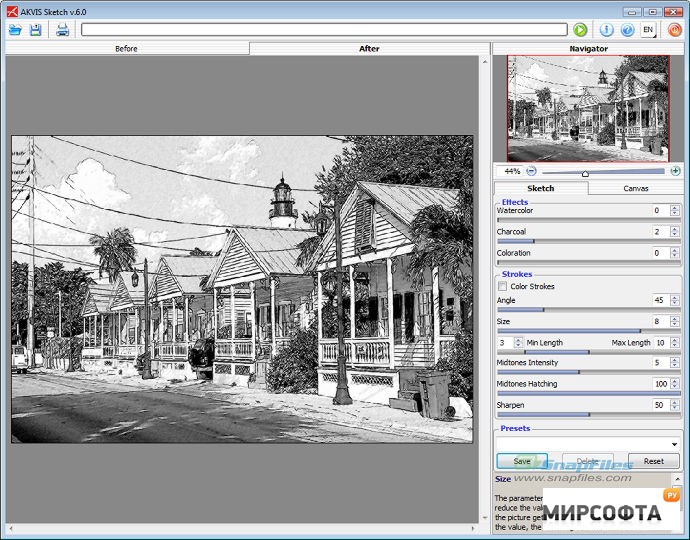
Task: Click the Sharpen slider track
Action: [x=589, y=414]
